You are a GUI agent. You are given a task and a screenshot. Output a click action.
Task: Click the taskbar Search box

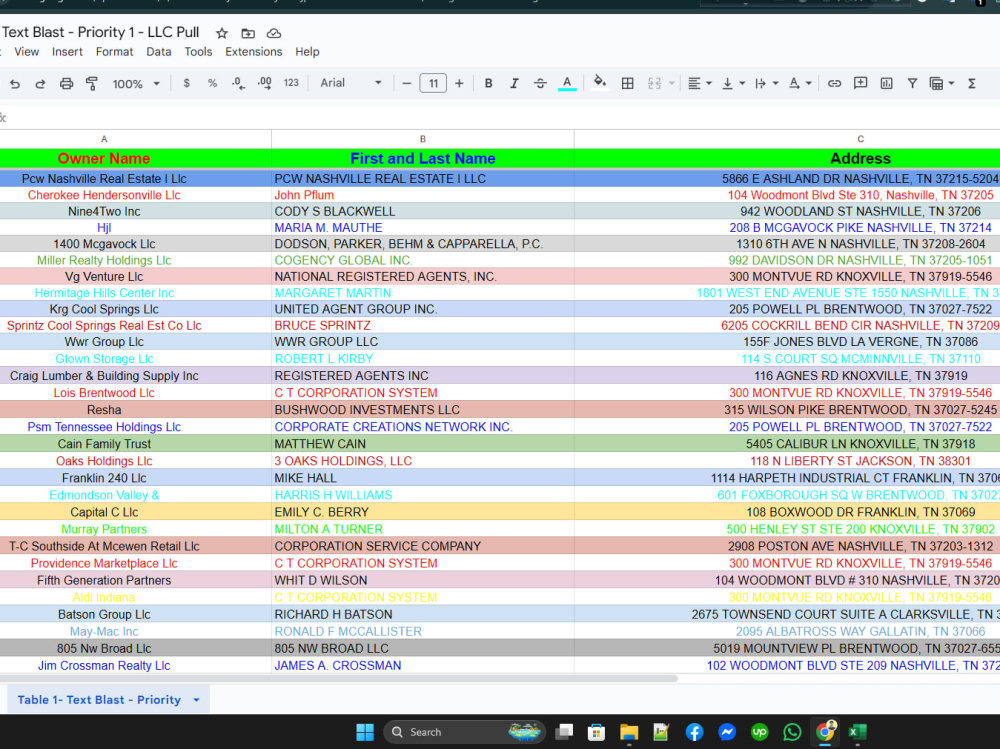465,732
